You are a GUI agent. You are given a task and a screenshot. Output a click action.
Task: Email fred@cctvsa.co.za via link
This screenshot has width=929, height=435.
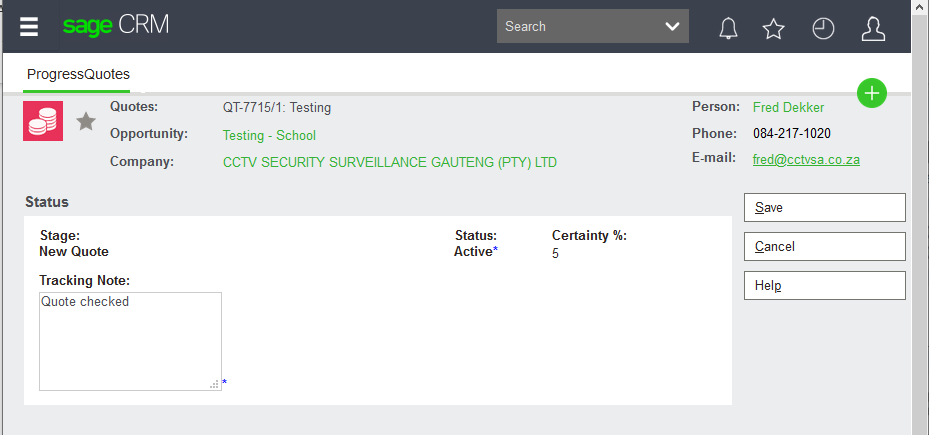pyautogui.click(x=806, y=159)
